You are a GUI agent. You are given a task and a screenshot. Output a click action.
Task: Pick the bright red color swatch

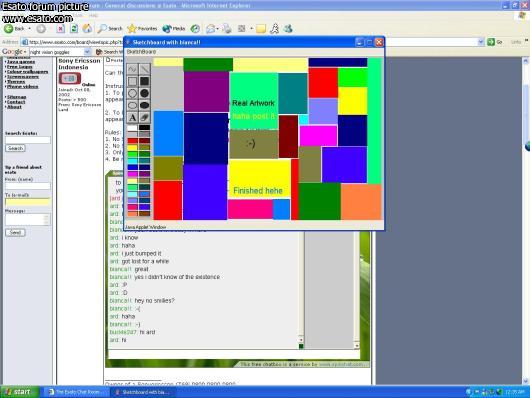coord(132,141)
